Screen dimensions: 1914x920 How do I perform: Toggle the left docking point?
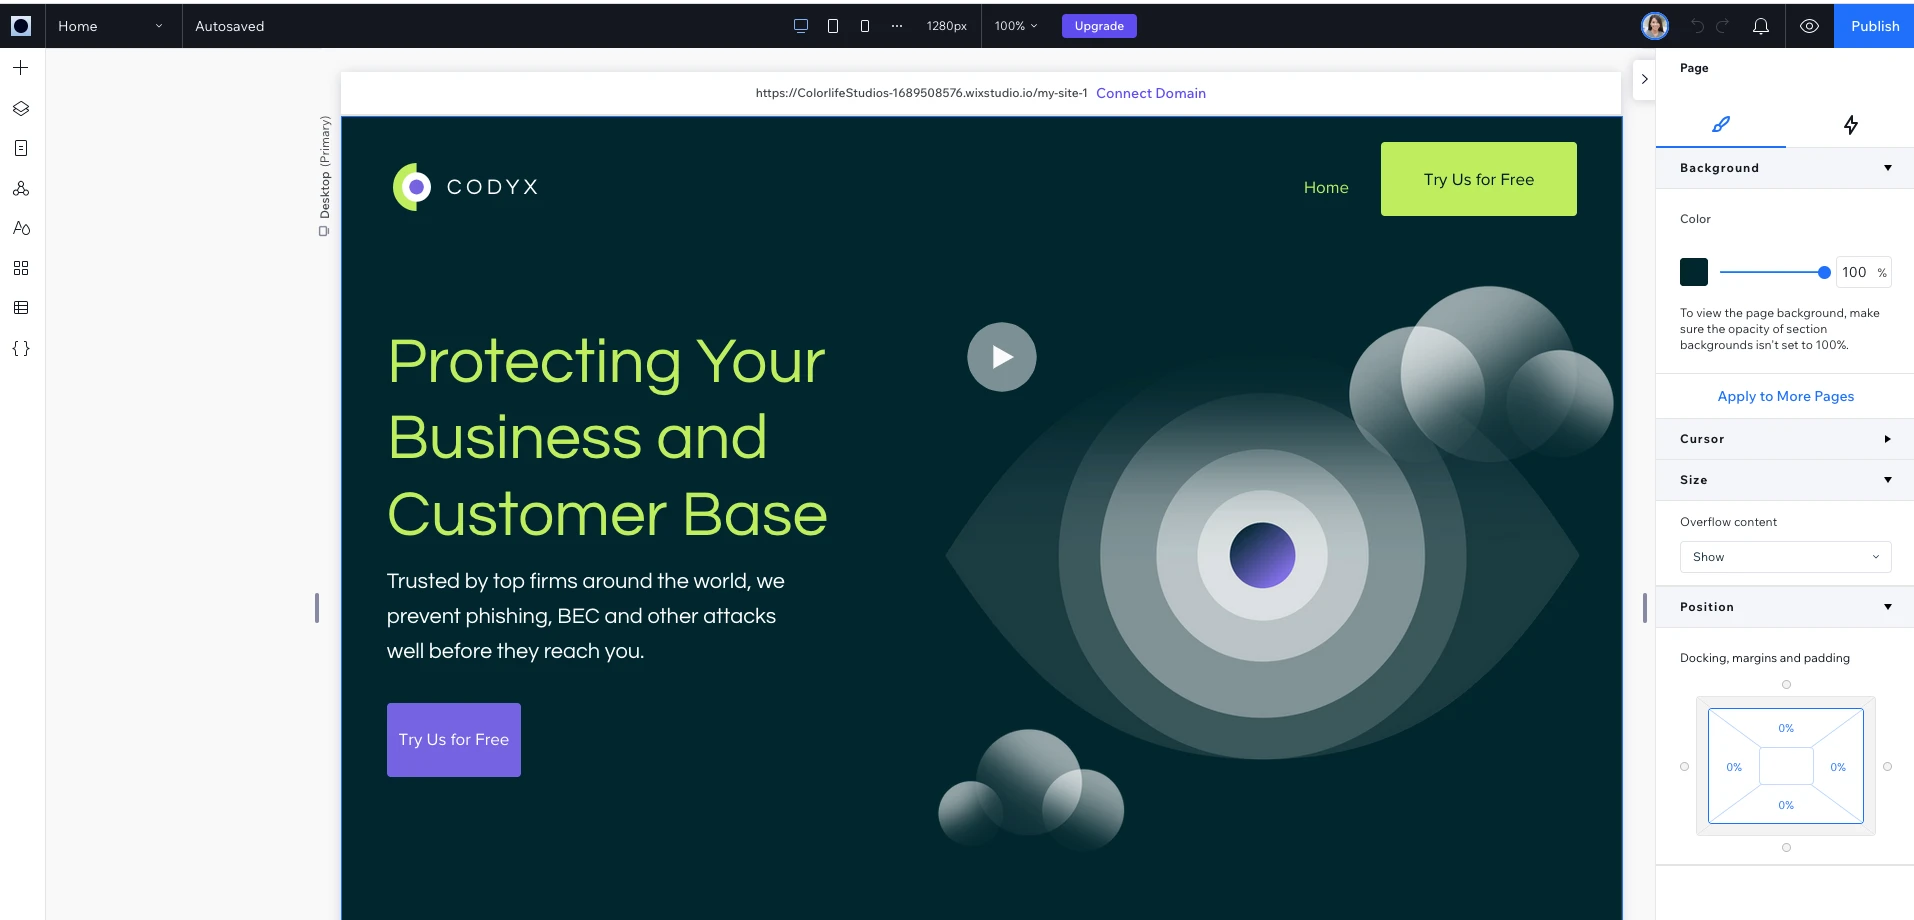click(x=1684, y=767)
